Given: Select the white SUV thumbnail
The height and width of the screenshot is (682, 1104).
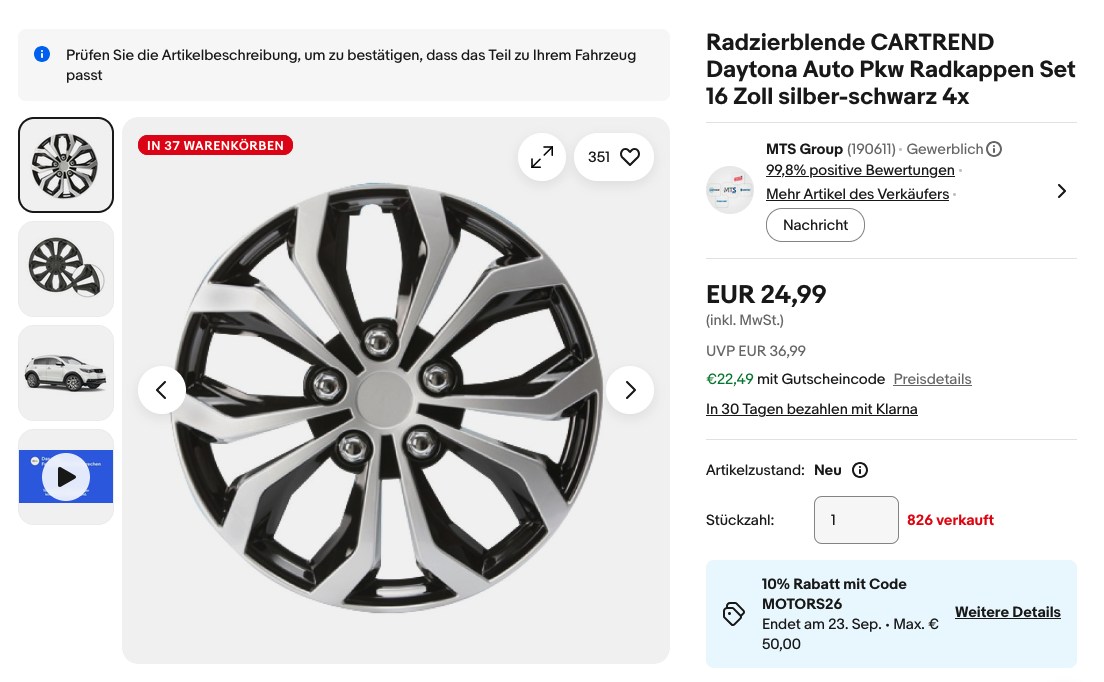Looking at the screenshot, I should pyautogui.click(x=66, y=374).
